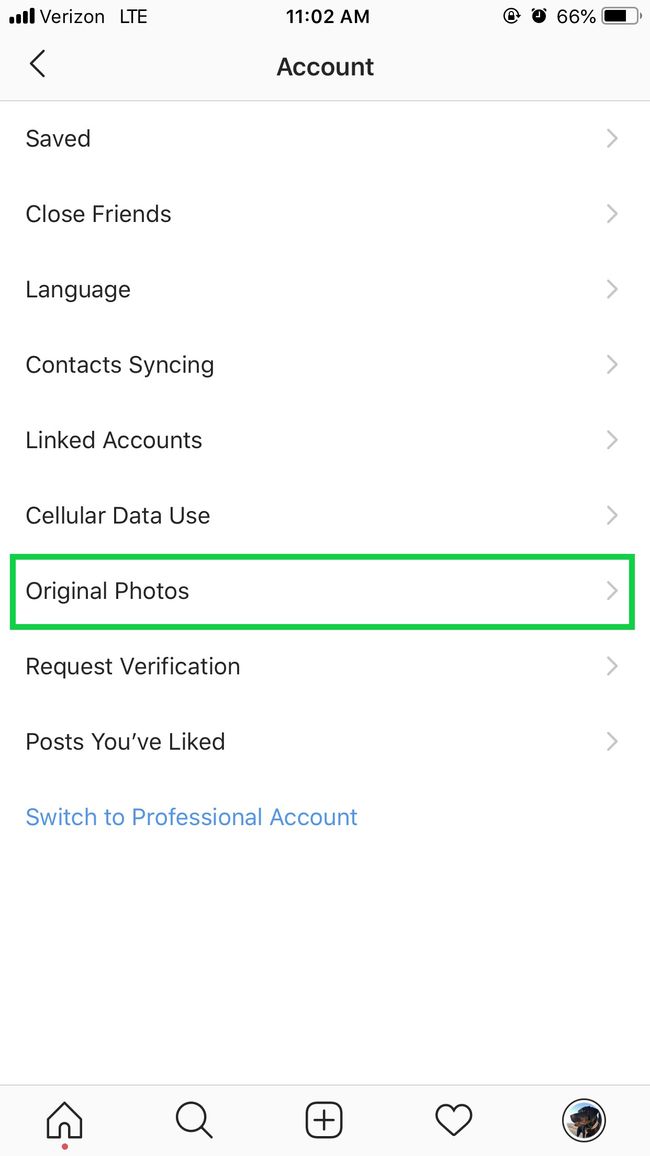Viewport: 650px width, 1156px height.
Task: Expand the Saved settings row chevron
Action: (612, 138)
